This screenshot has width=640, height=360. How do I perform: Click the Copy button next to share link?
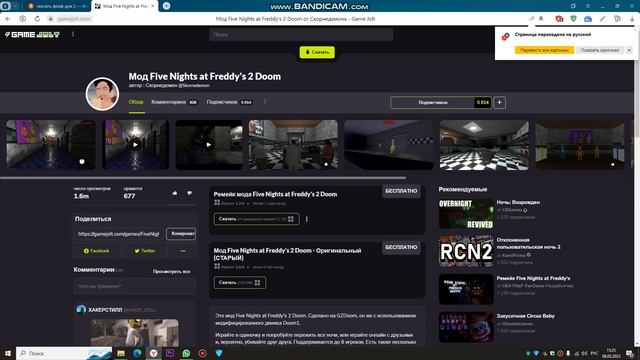181,234
